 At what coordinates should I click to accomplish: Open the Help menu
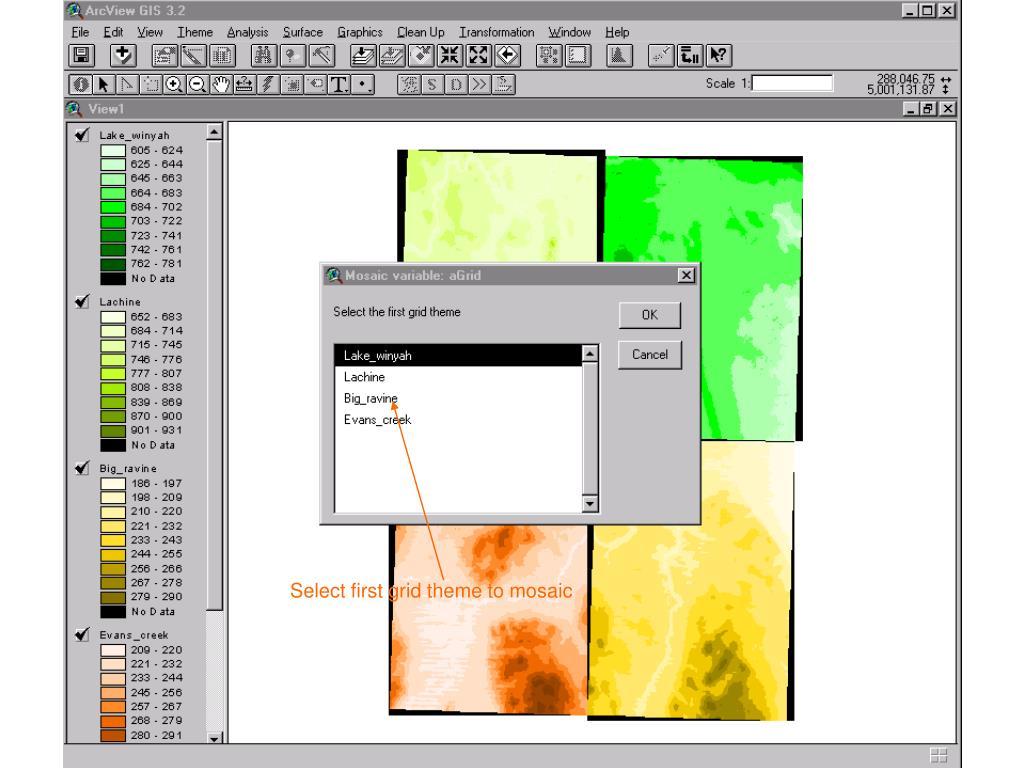pos(617,32)
